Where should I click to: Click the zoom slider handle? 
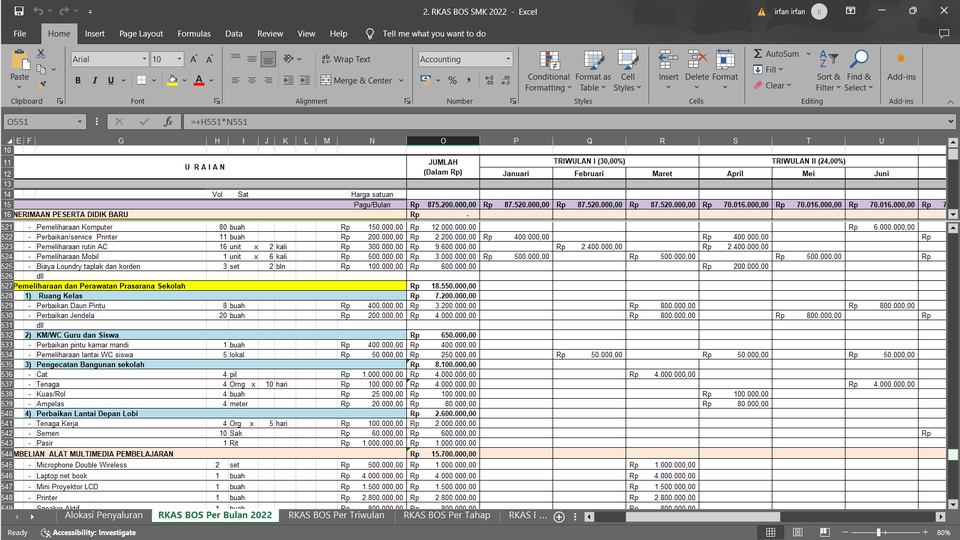click(x=879, y=532)
